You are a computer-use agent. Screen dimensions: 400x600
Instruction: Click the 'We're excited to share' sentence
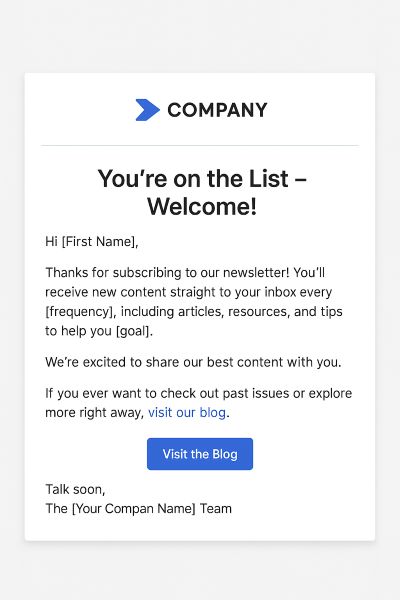[193, 362]
